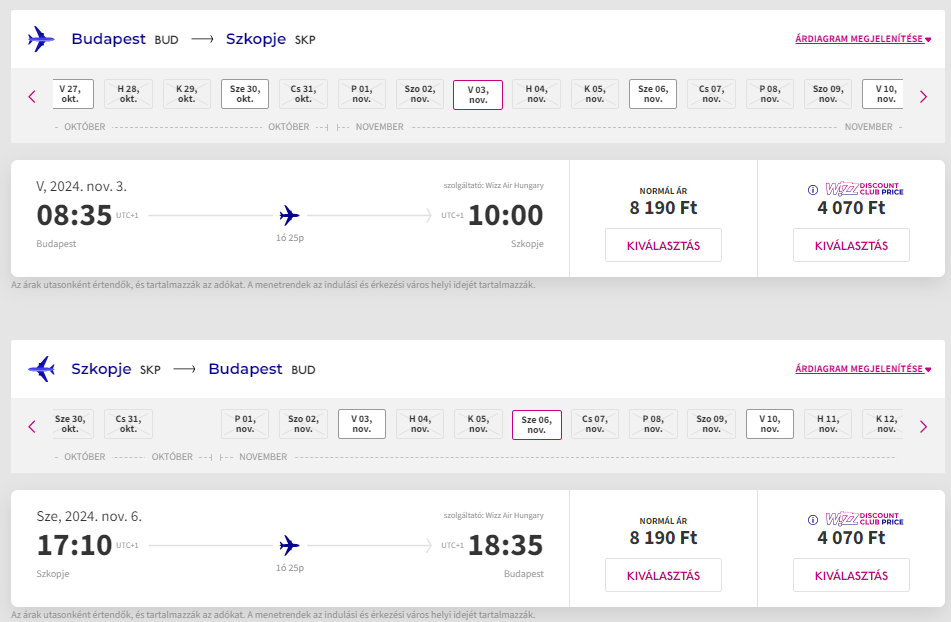Go to earlier outbound dates with left arrow
The height and width of the screenshot is (622, 951).
[32, 96]
